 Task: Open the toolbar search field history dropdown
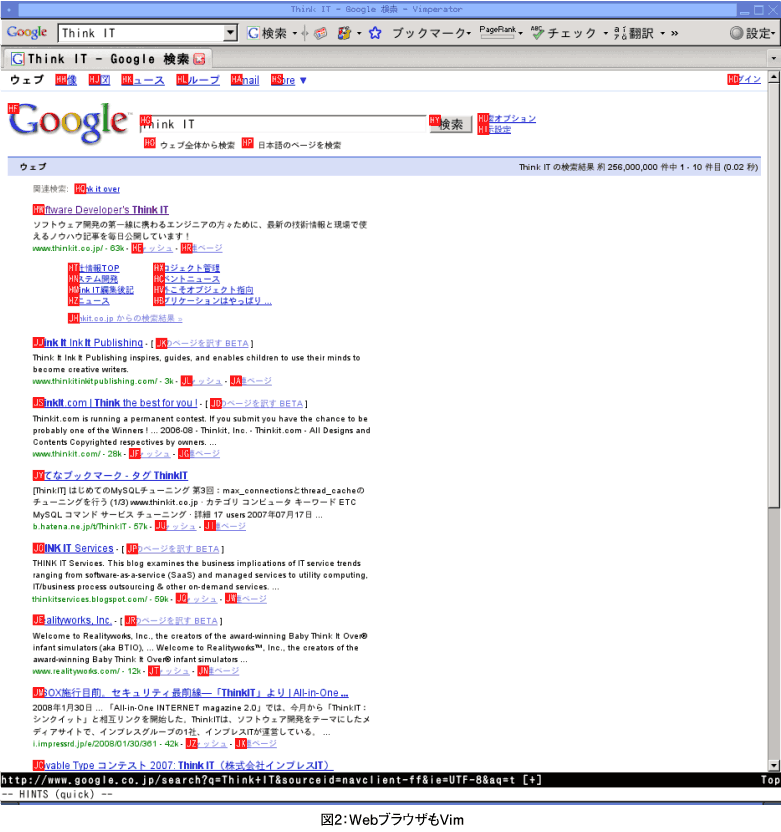[230, 32]
